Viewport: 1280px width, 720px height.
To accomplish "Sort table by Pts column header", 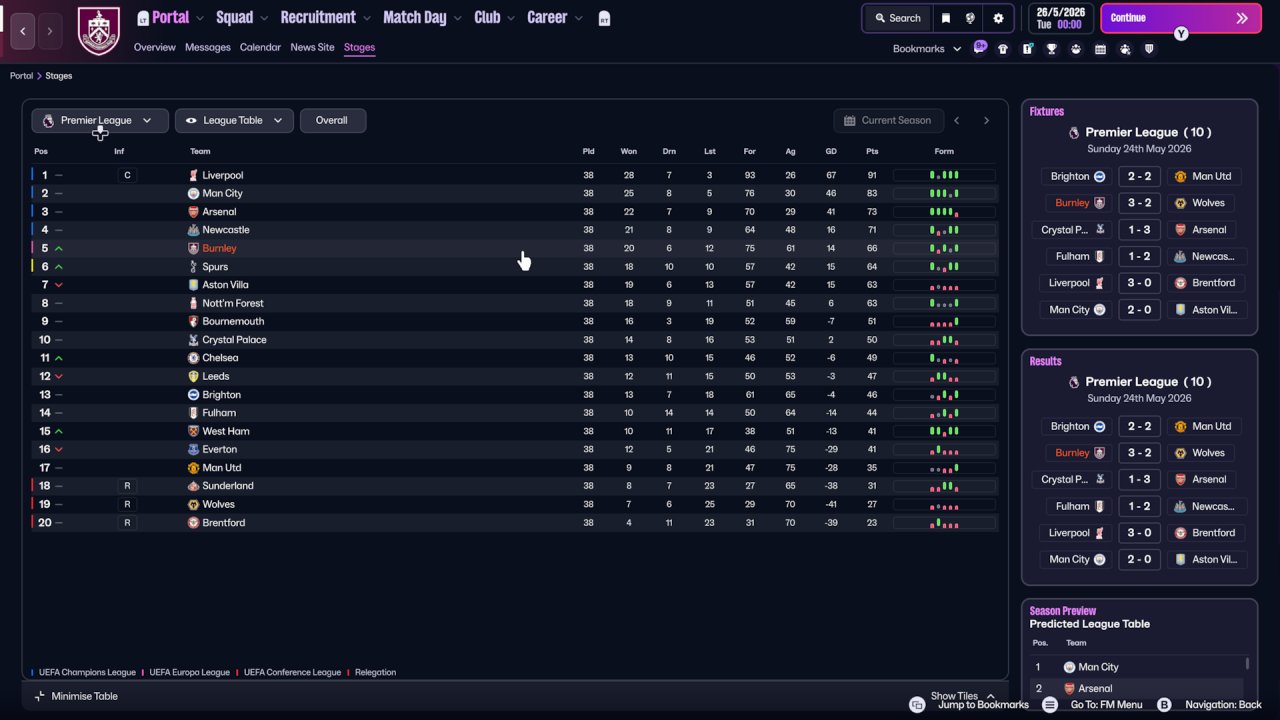I will (872, 151).
